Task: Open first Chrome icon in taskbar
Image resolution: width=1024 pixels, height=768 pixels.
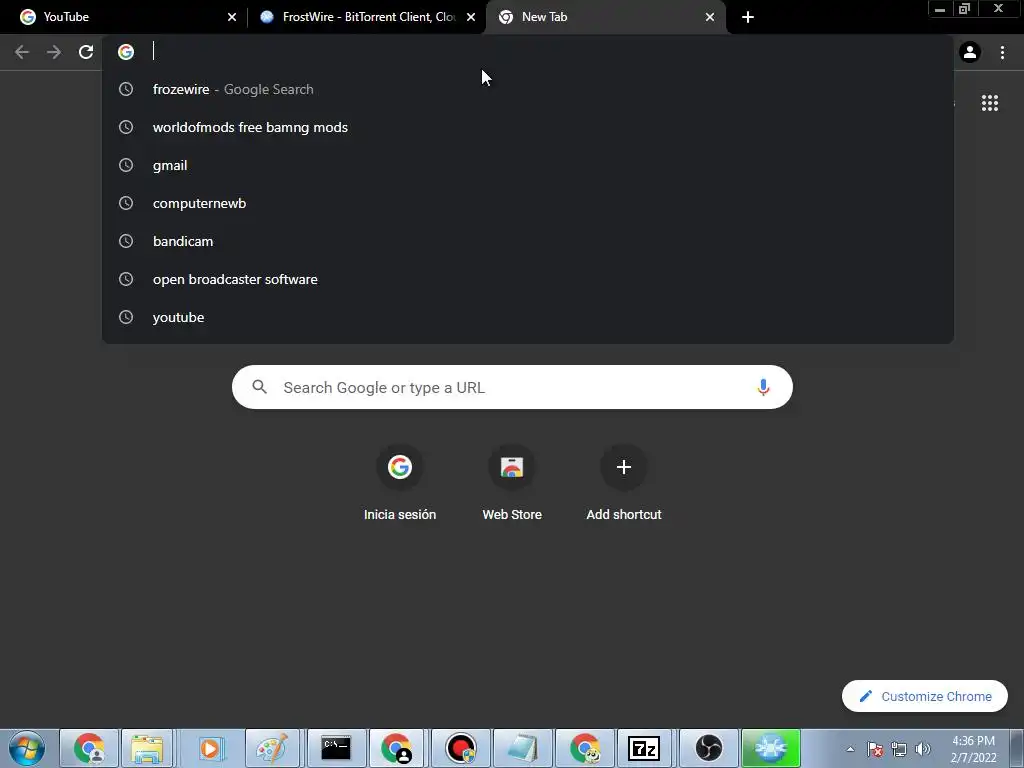Action: pos(89,748)
